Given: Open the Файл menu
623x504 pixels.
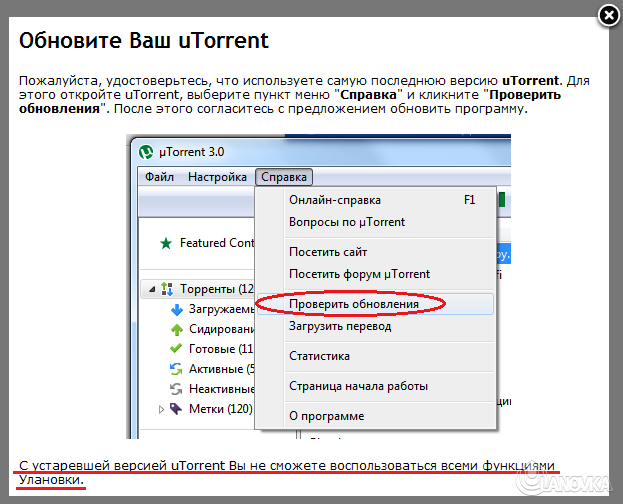Looking at the screenshot, I should (x=159, y=177).
